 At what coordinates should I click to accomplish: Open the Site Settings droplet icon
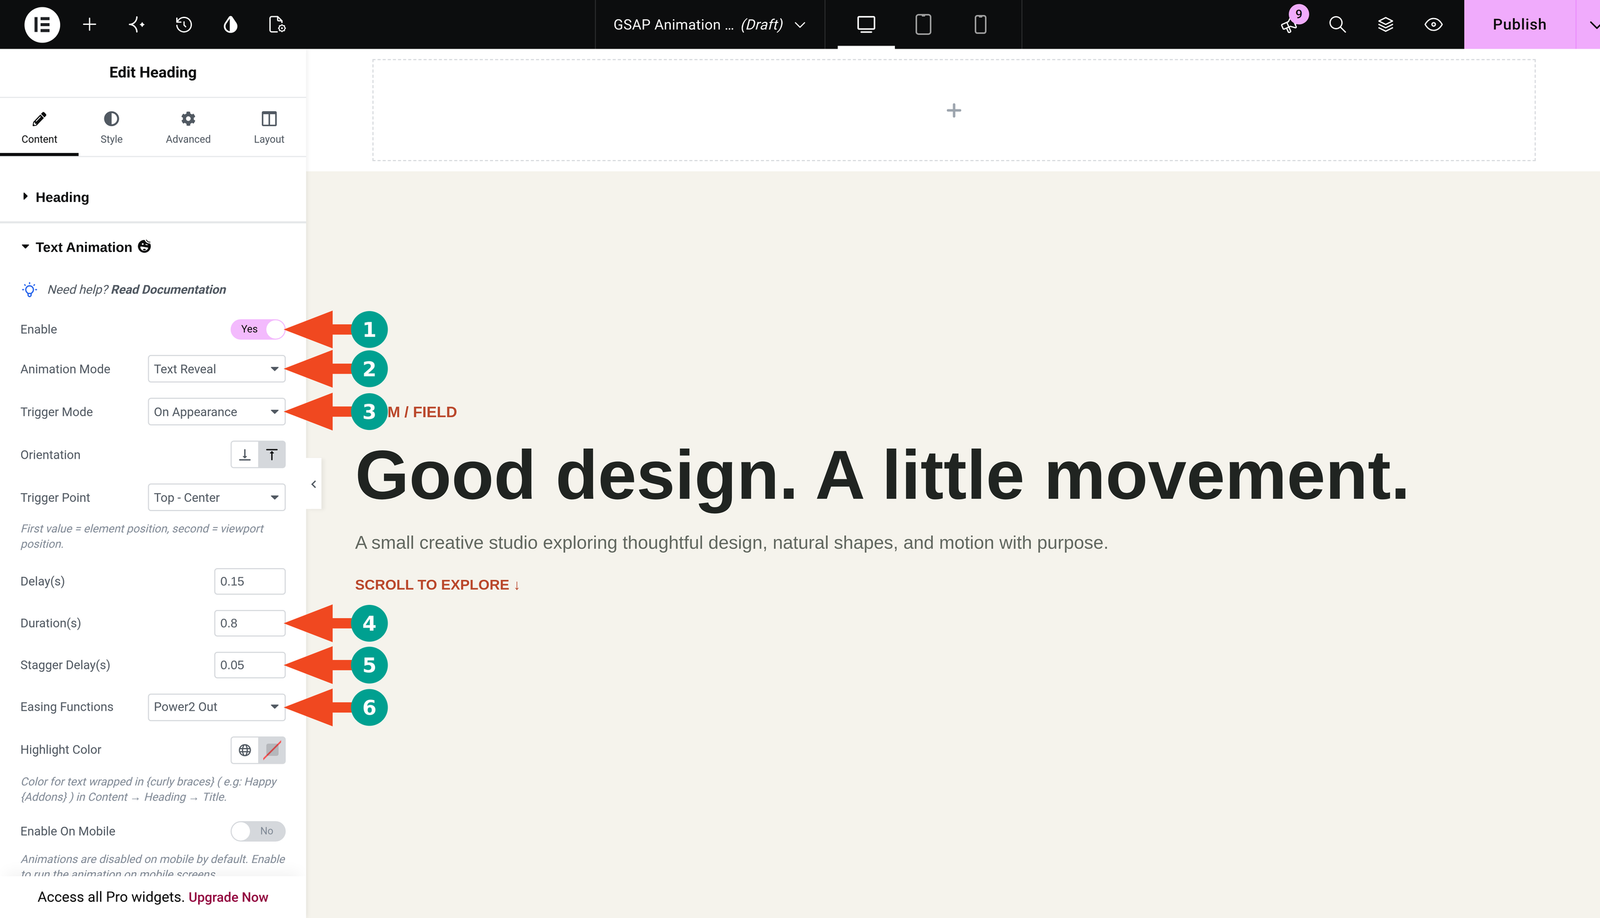coord(231,24)
